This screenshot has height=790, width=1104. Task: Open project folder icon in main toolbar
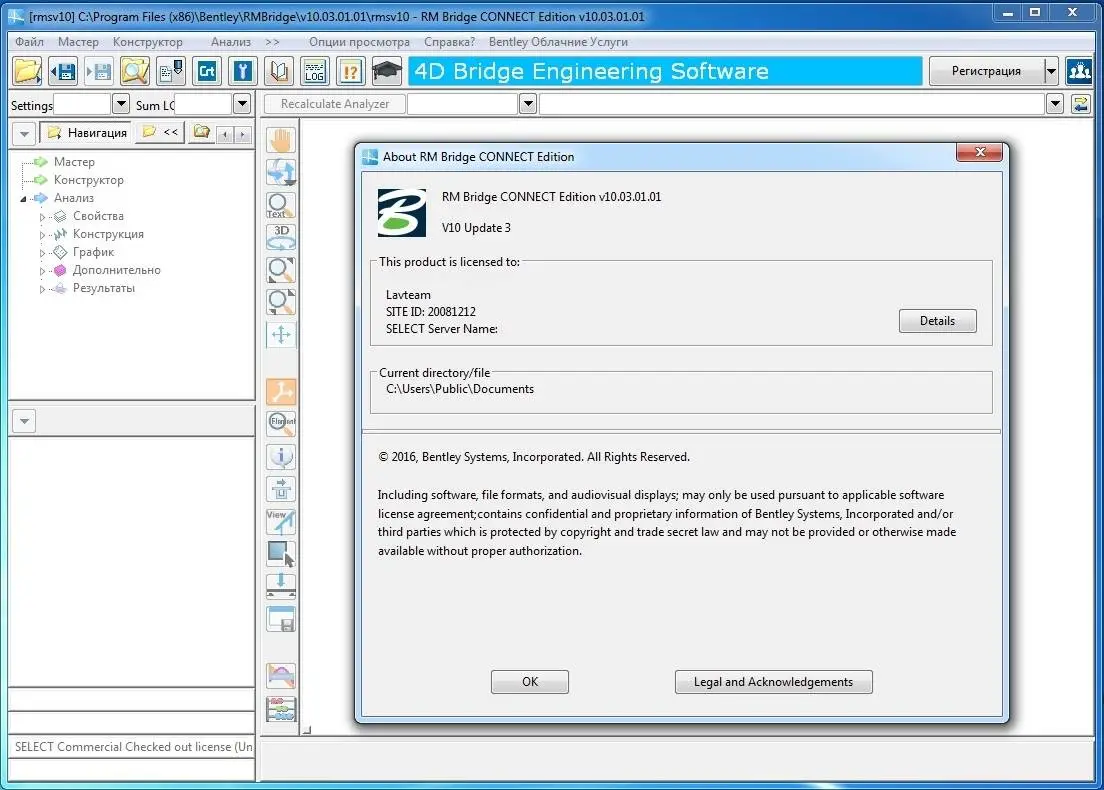(x=27, y=71)
